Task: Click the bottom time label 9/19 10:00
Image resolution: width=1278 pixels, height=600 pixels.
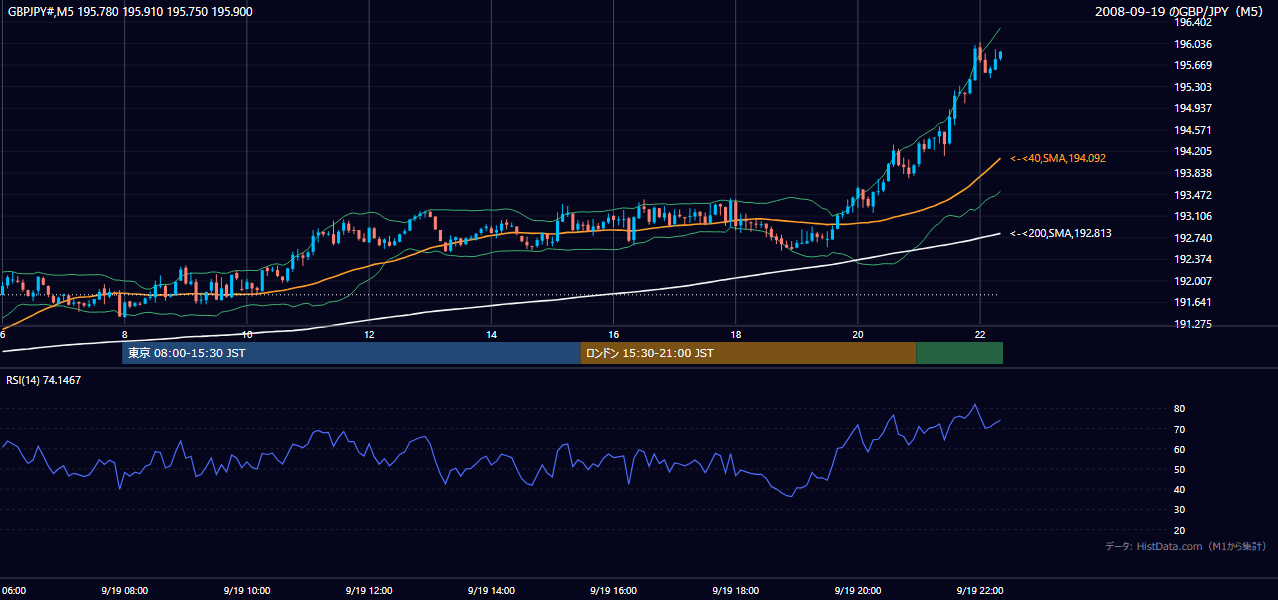Action: 246,590
